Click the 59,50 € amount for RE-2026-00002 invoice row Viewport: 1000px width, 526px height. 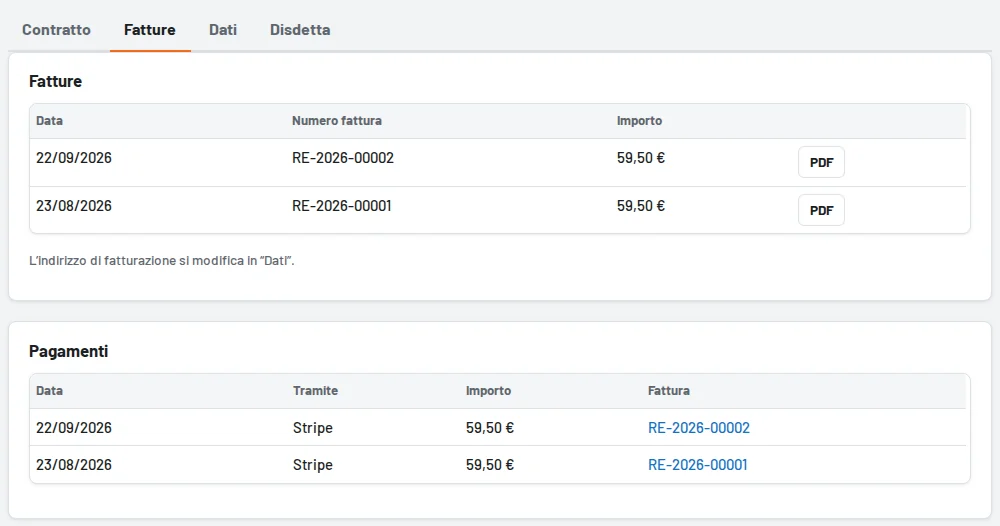[x=641, y=158]
